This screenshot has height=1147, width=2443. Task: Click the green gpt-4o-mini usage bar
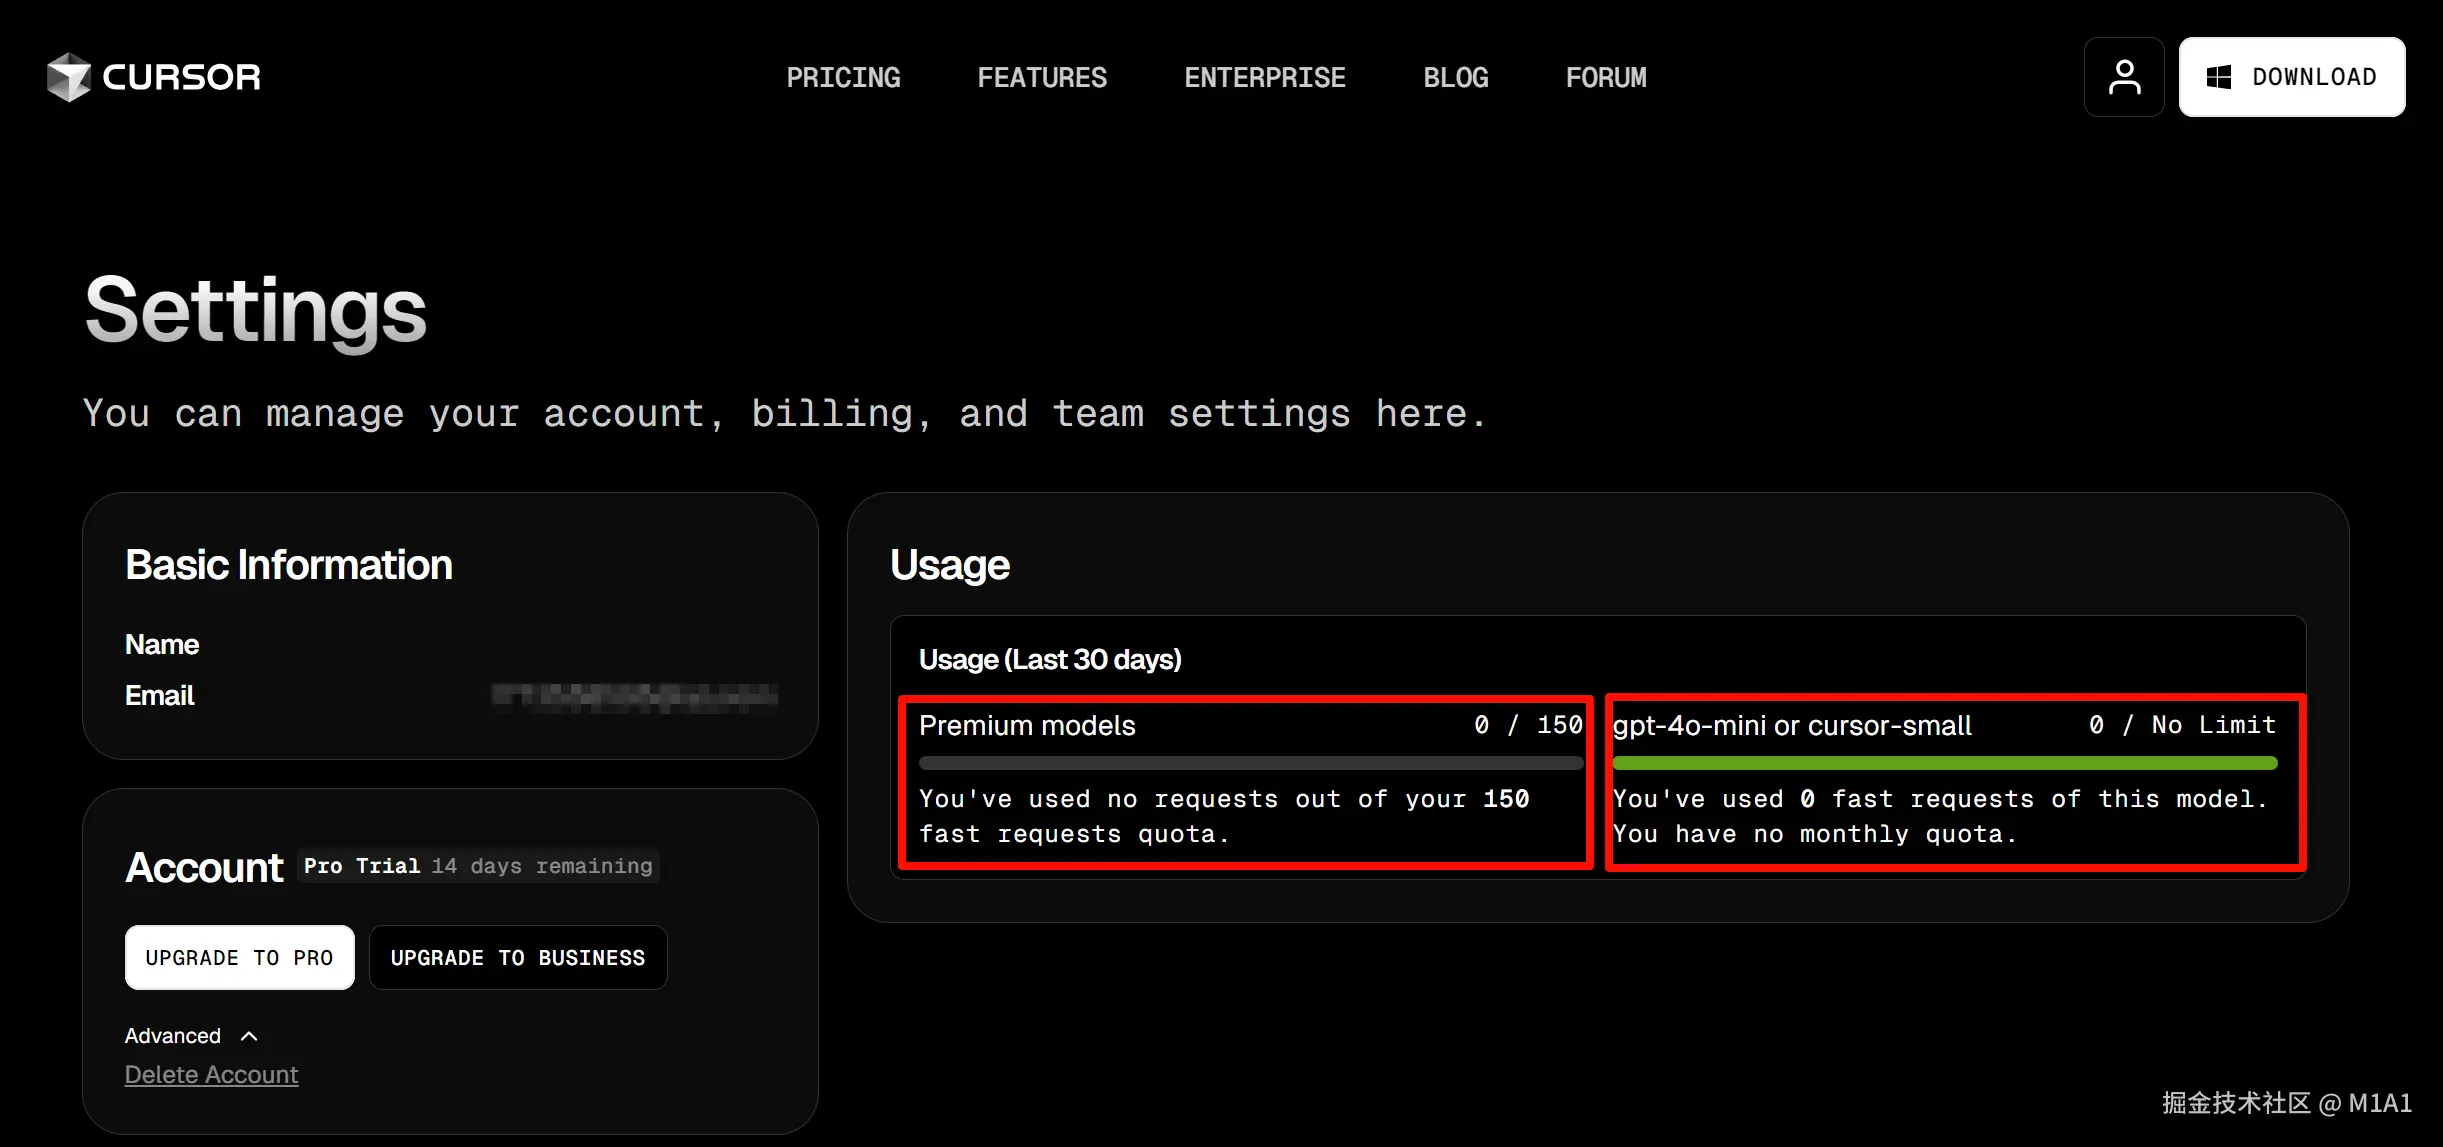pos(1945,763)
